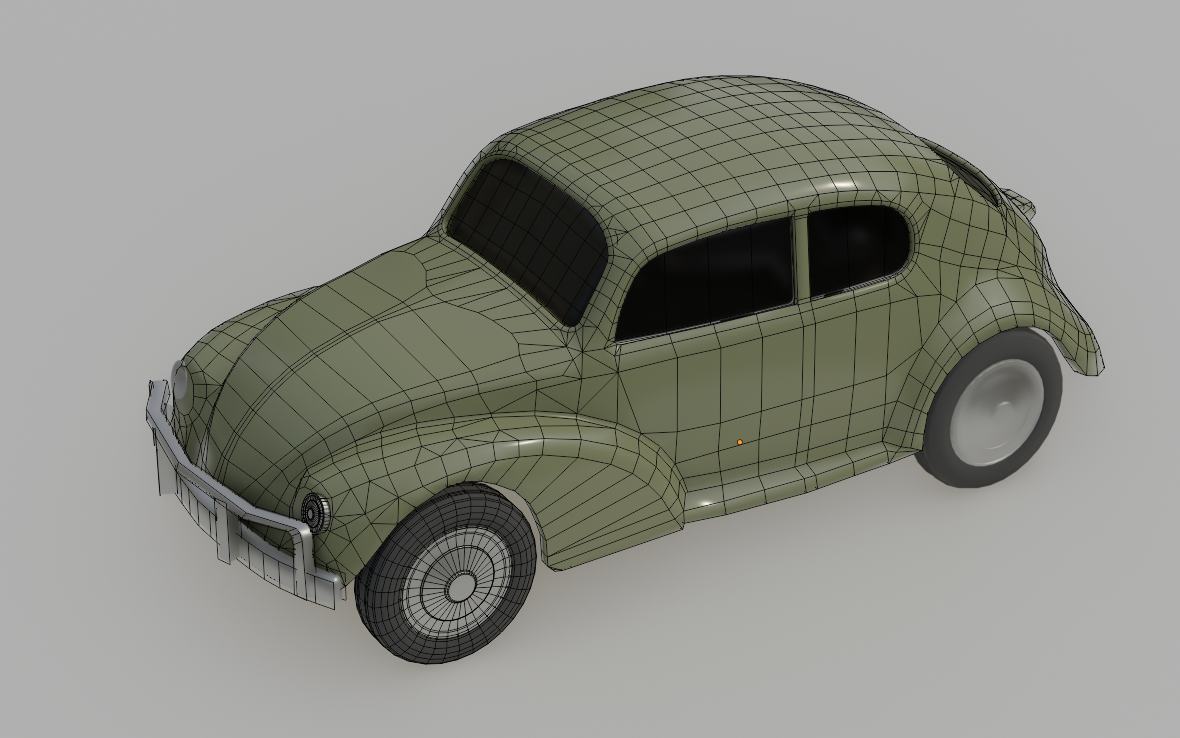Click the orange origin point on the door
1180x738 pixels.
(740, 442)
